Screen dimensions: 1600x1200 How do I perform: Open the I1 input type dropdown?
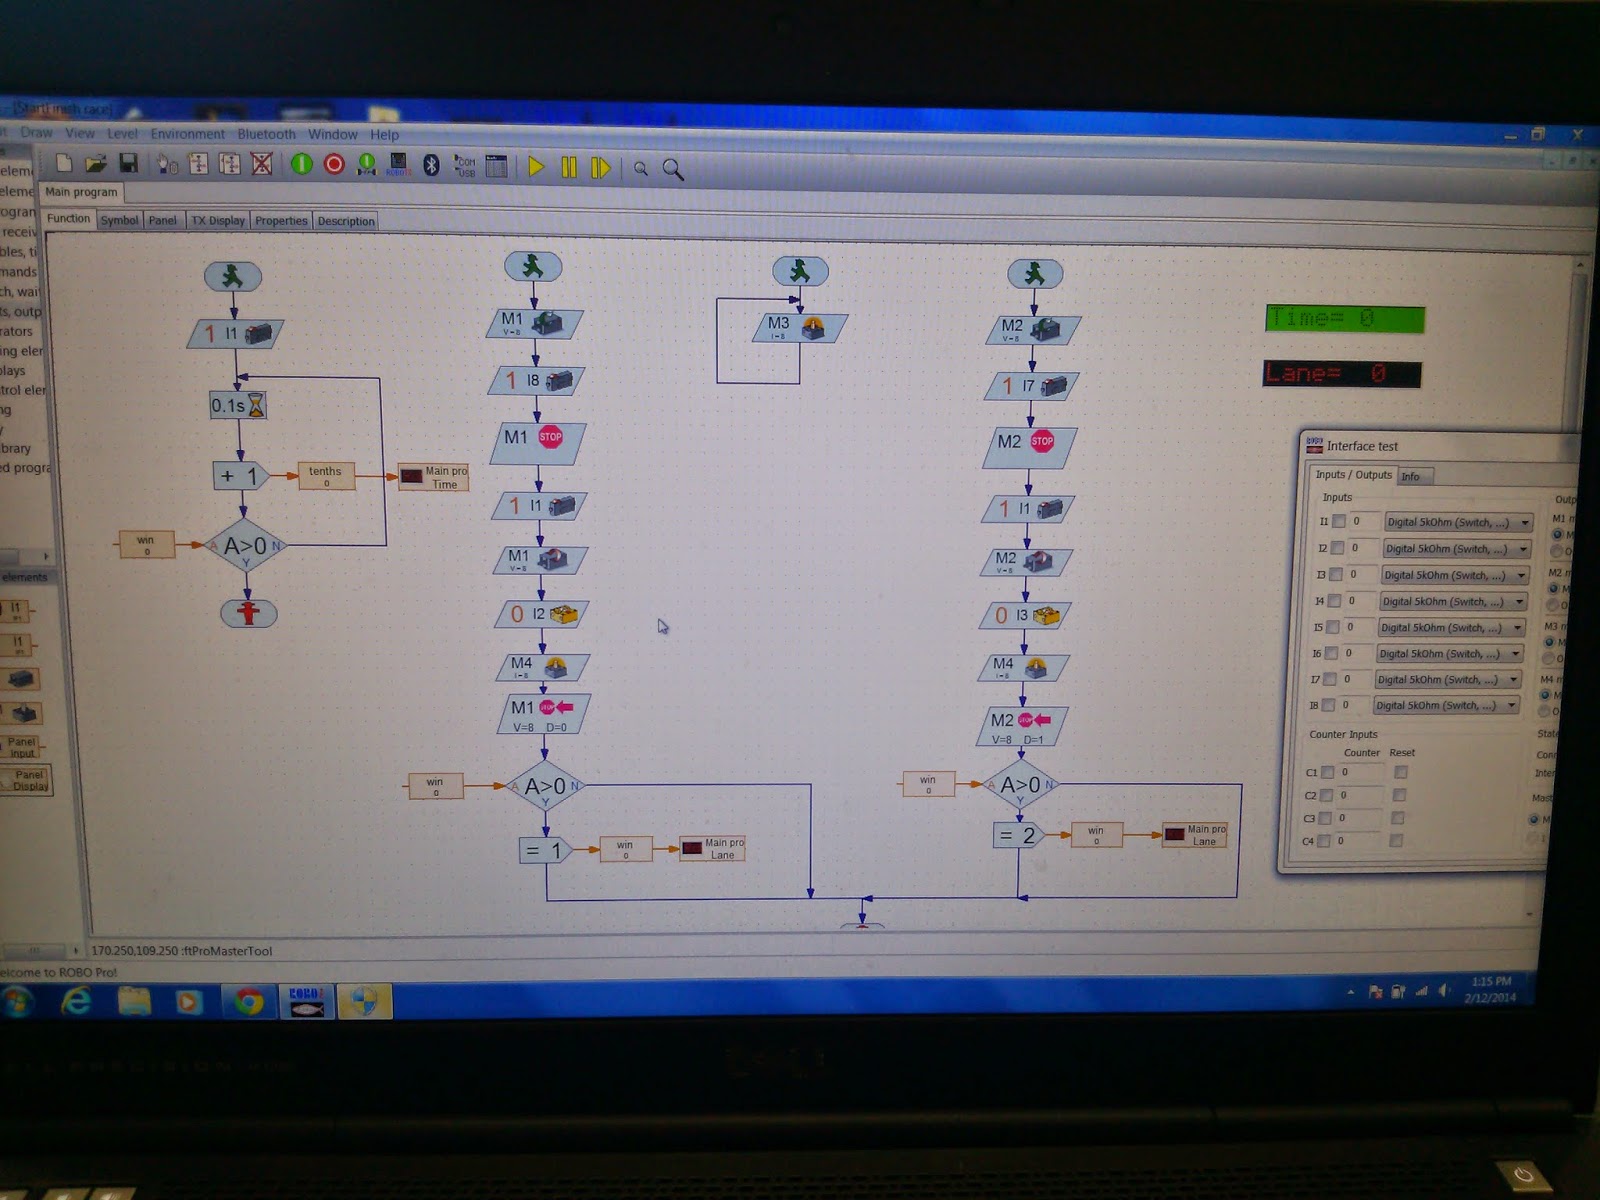[1459, 522]
